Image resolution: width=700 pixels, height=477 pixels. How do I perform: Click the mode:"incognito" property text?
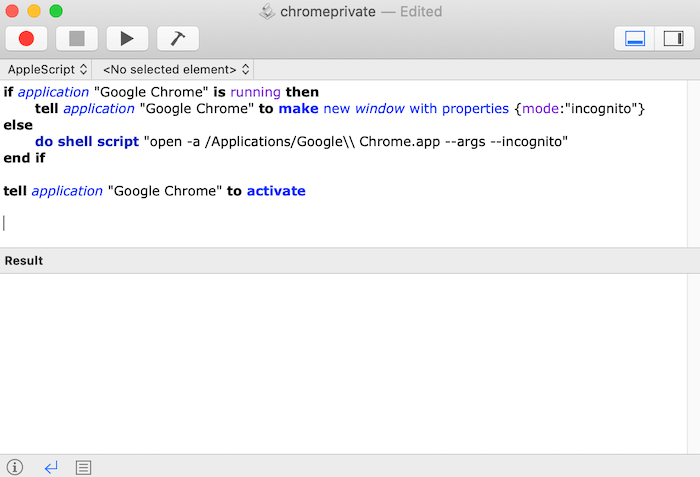[x=580, y=109]
